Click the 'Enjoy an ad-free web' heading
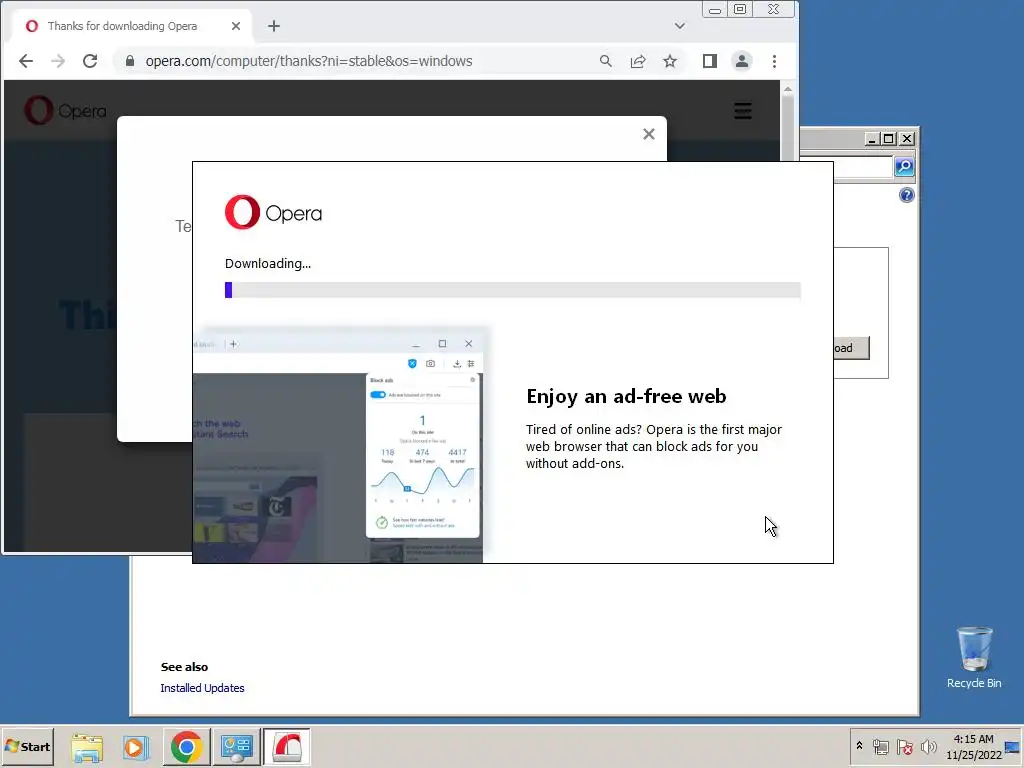This screenshot has height=768, width=1024. pyautogui.click(x=626, y=396)
